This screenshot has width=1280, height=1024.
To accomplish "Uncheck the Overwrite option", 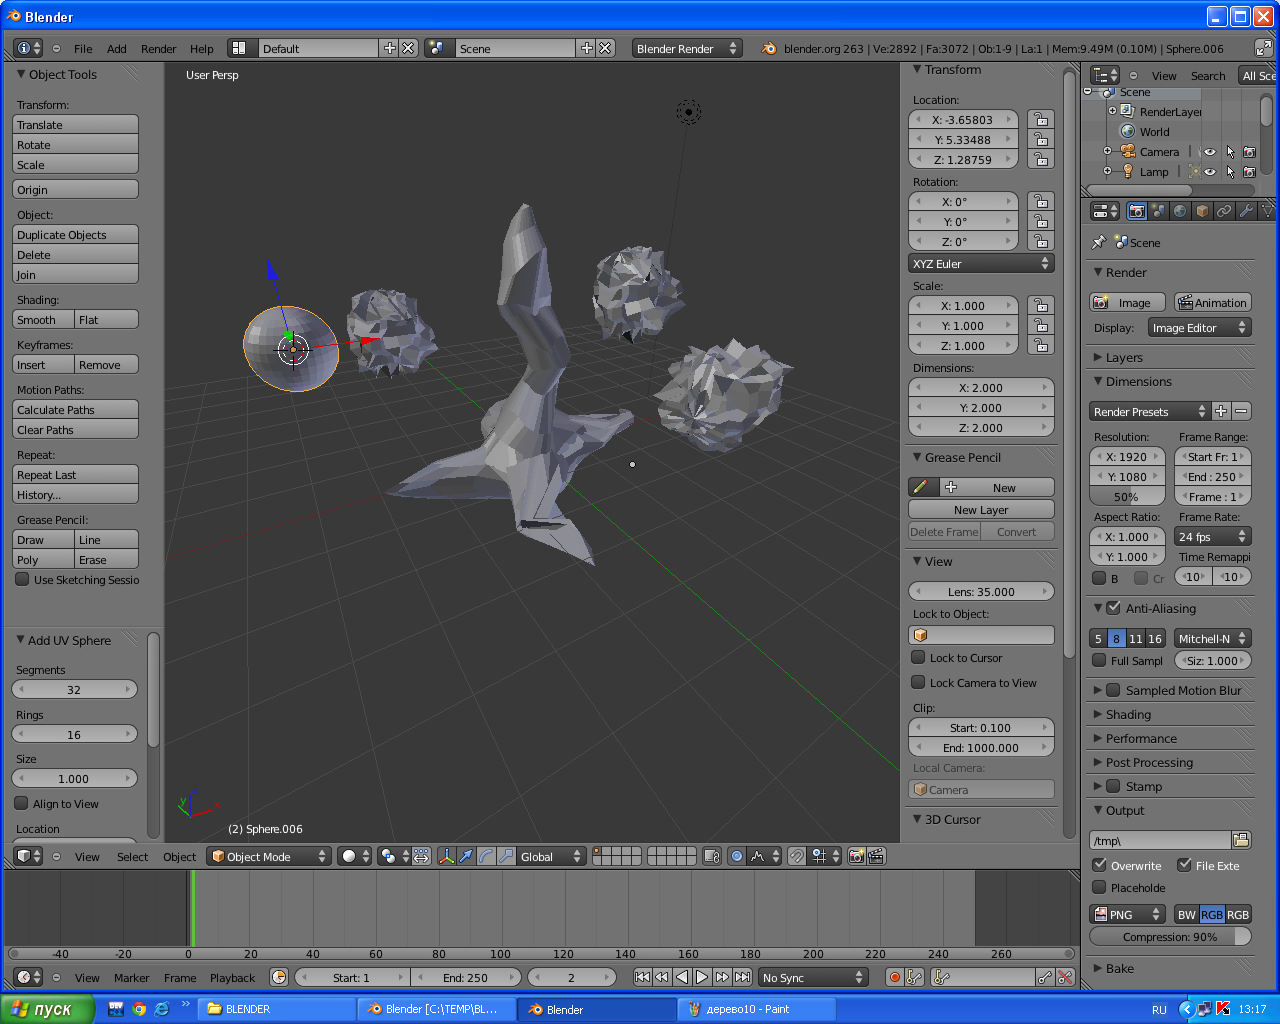I will 1099,865.
